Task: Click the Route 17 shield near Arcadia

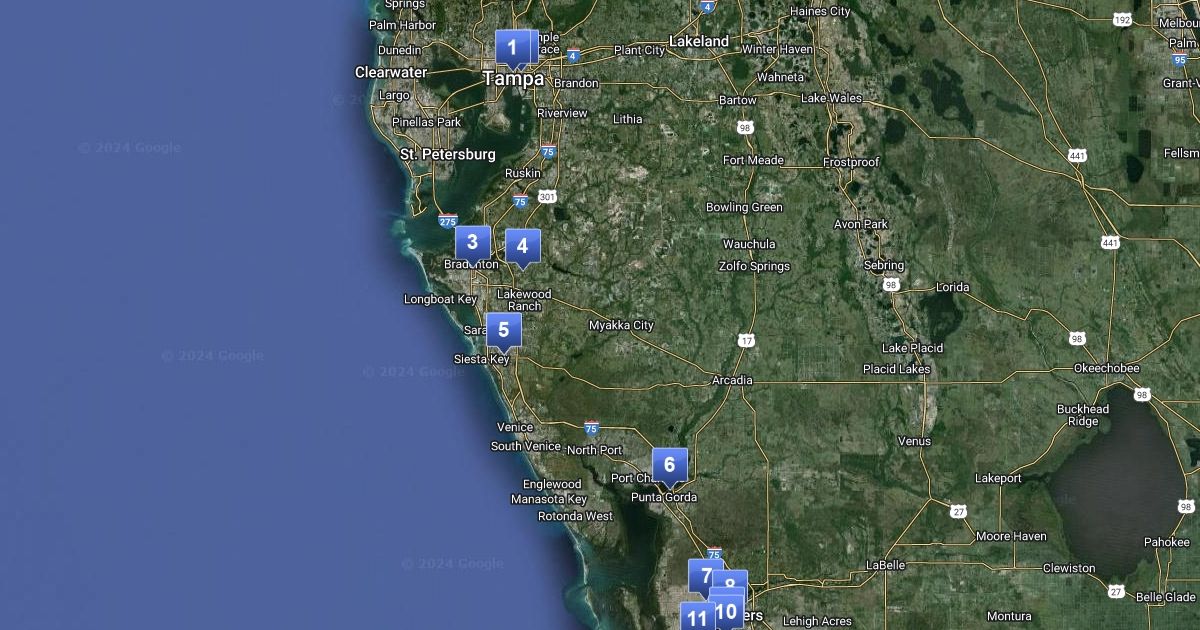Action: tap(747, 341)
